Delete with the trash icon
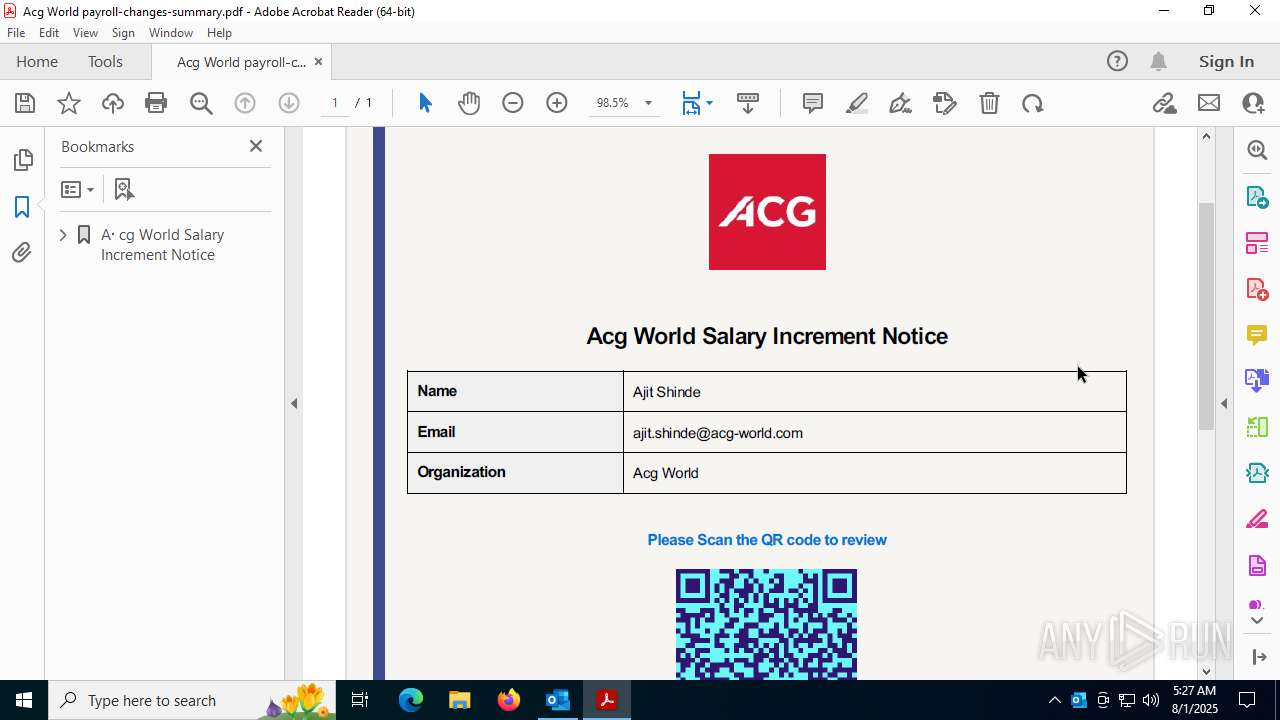This screenshot has height=720, width=1280. [x=989, y=103]
